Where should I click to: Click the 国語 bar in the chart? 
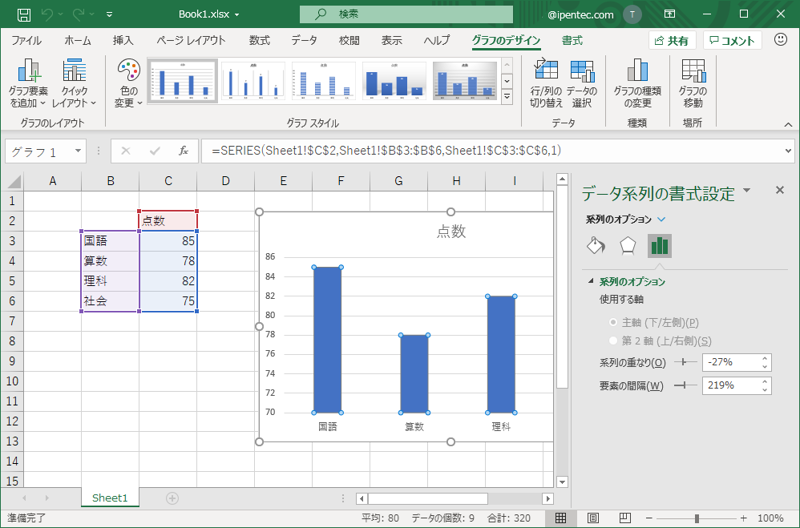pos(328,340)
